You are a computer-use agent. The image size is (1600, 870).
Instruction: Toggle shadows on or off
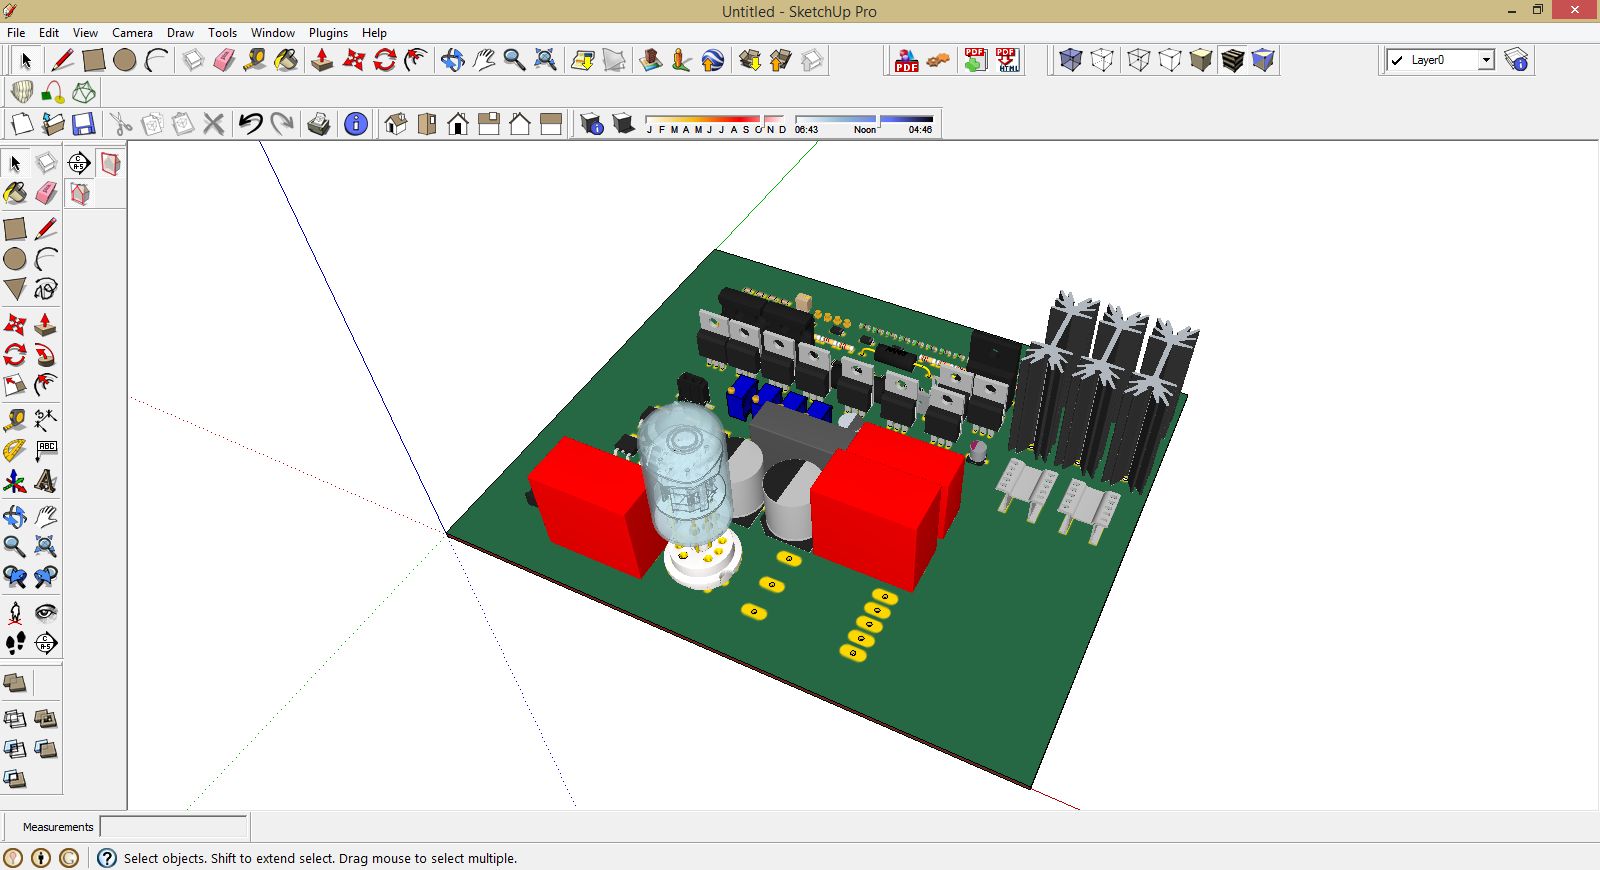tap(623, 124)
